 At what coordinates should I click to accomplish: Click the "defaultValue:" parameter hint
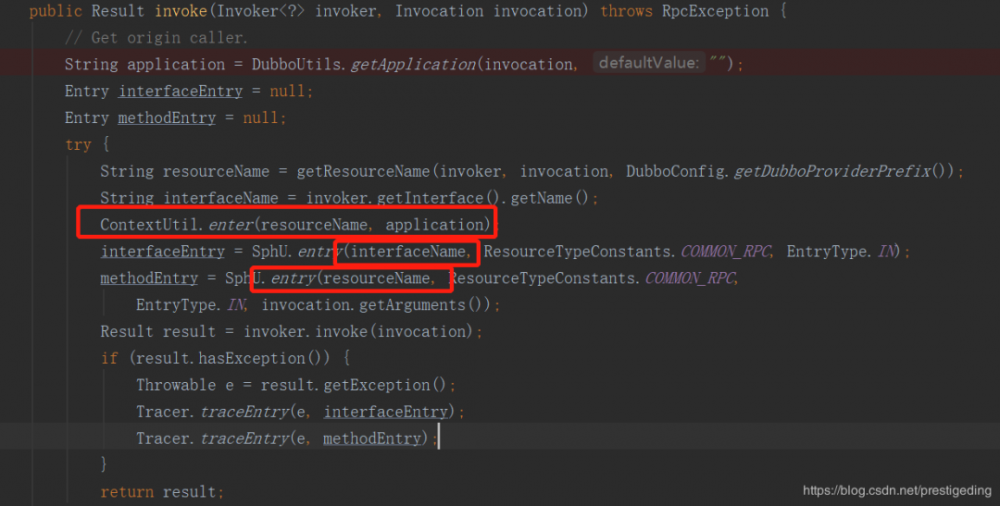(x=649, y=63)
